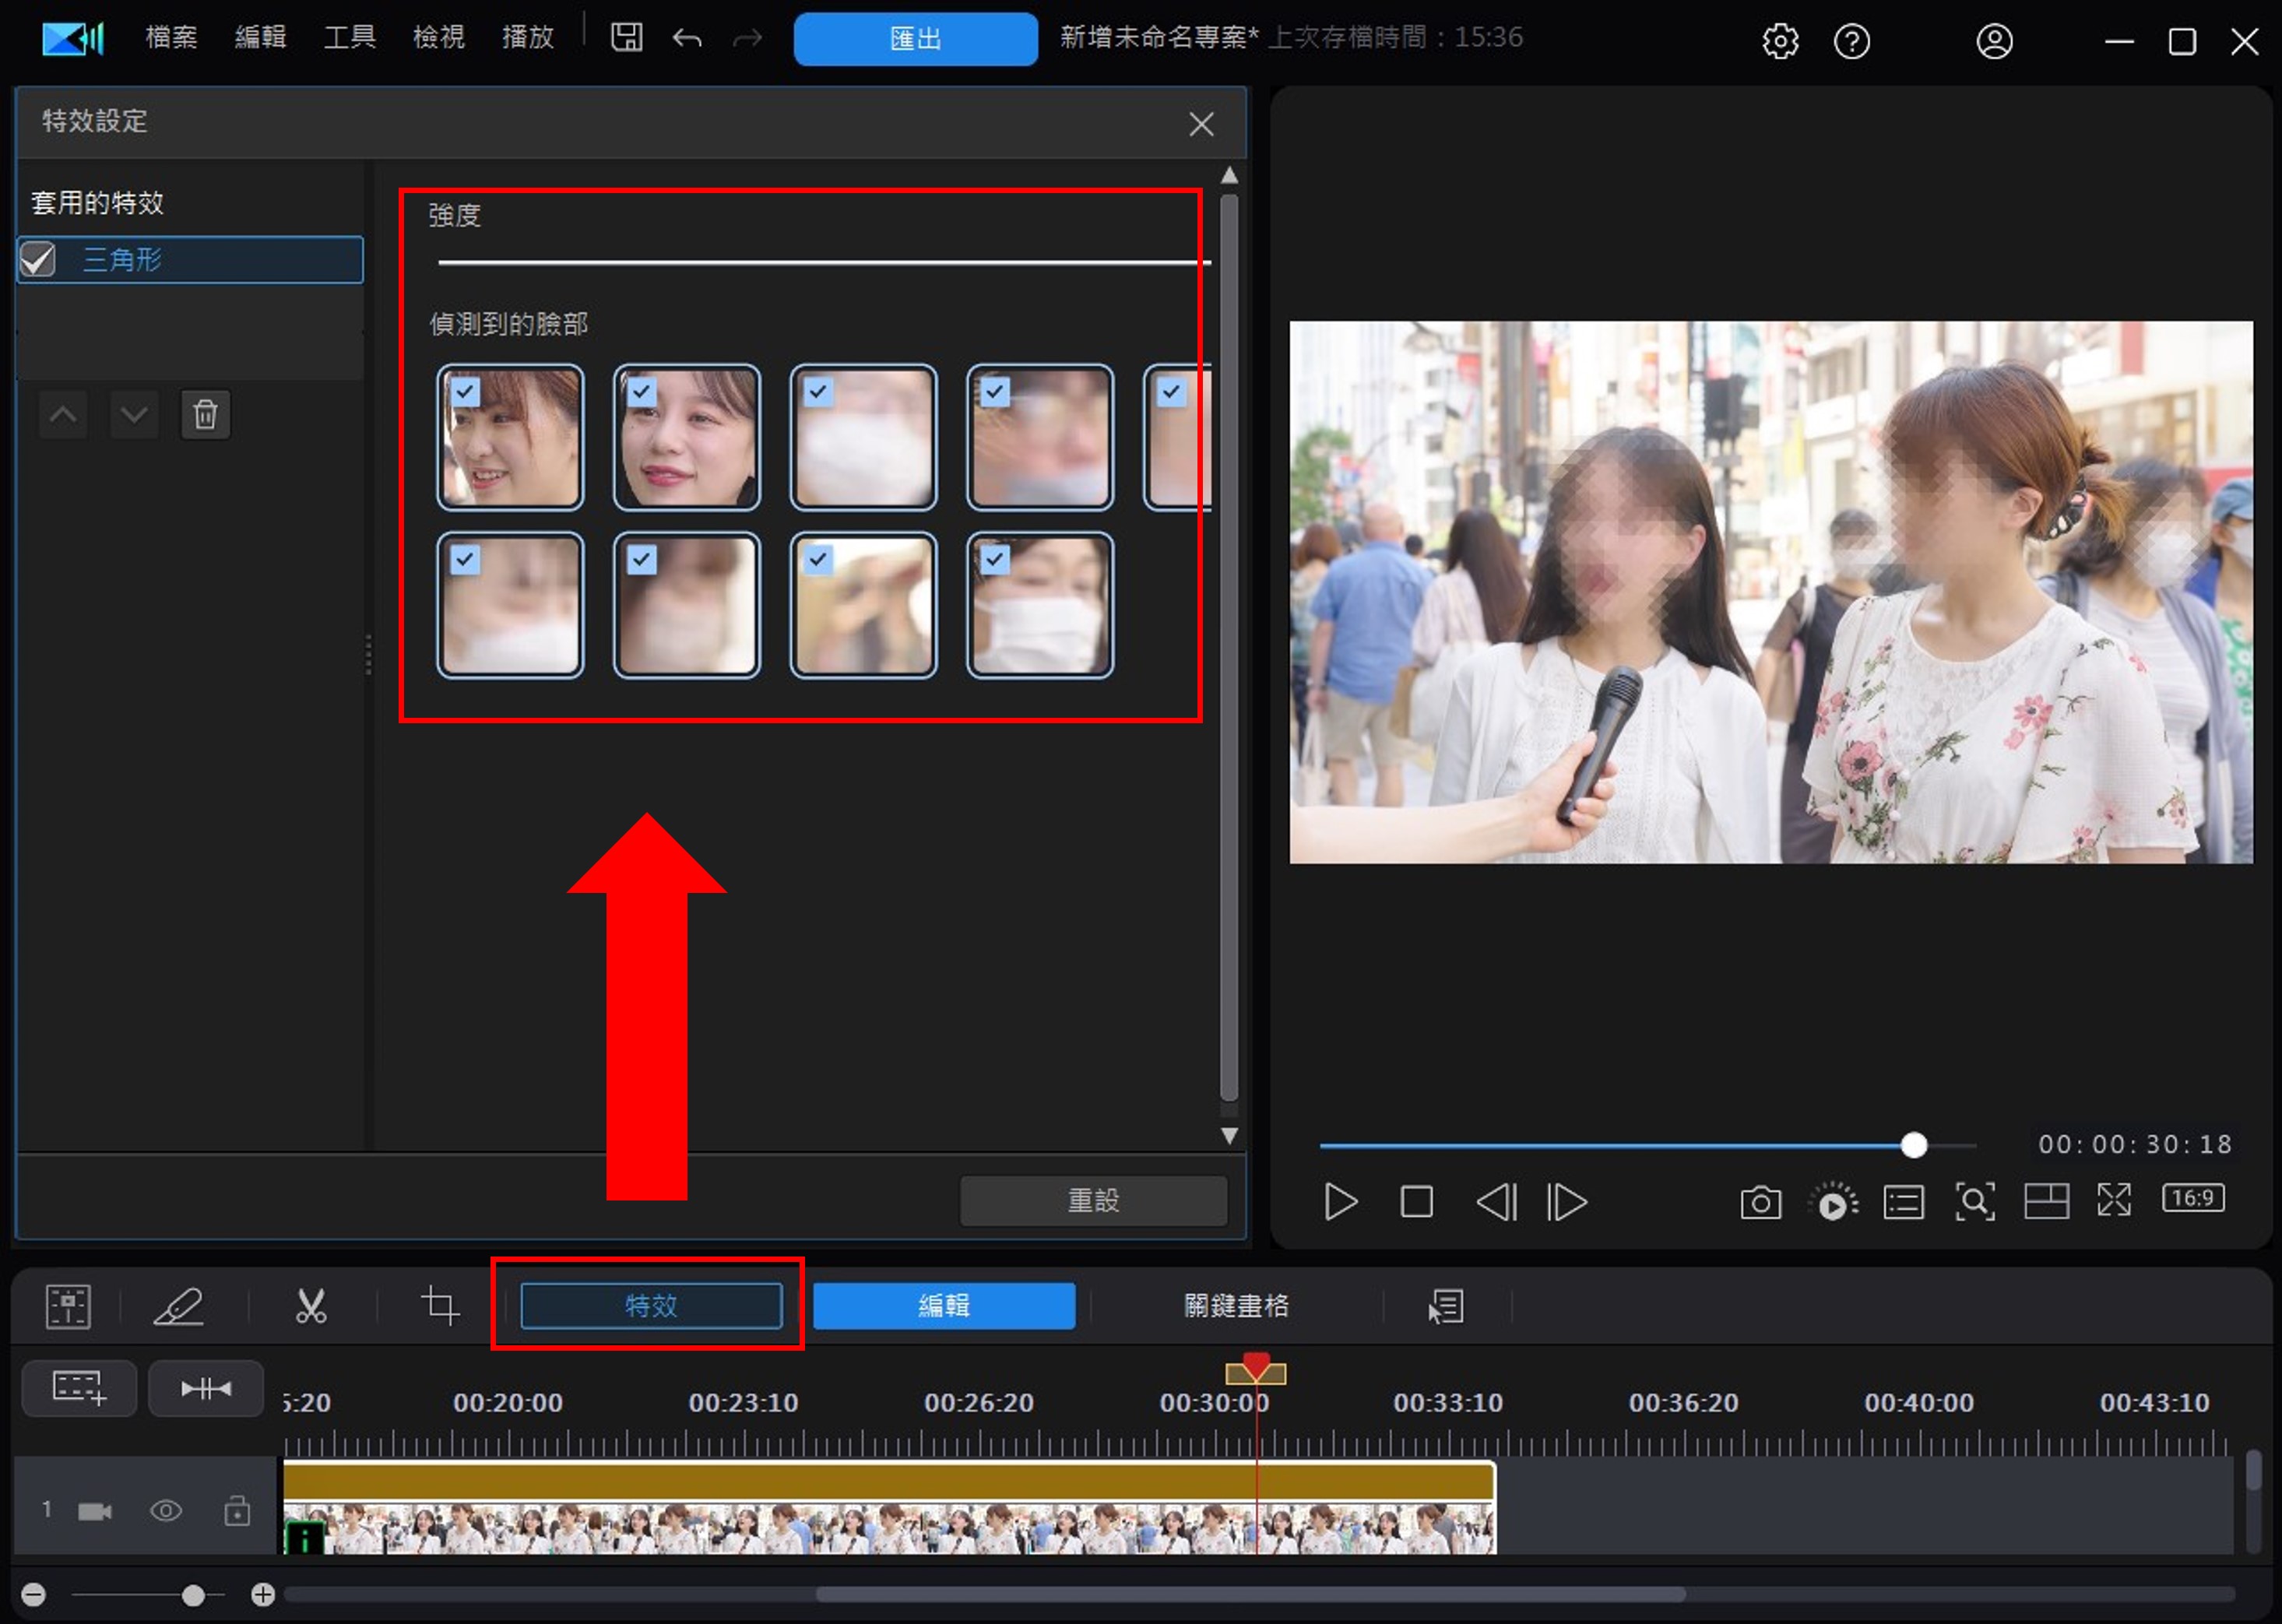
Task: Save the project with the disk icon
Action: [627, 38]
